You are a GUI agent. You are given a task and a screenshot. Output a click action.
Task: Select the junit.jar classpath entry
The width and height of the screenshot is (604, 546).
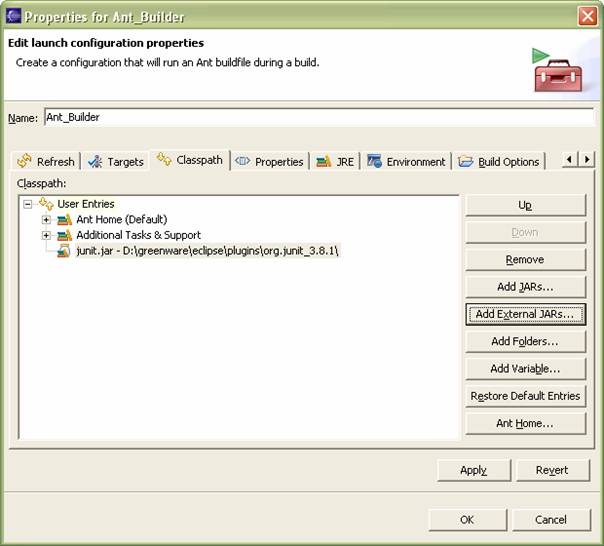tap(207, 251)
